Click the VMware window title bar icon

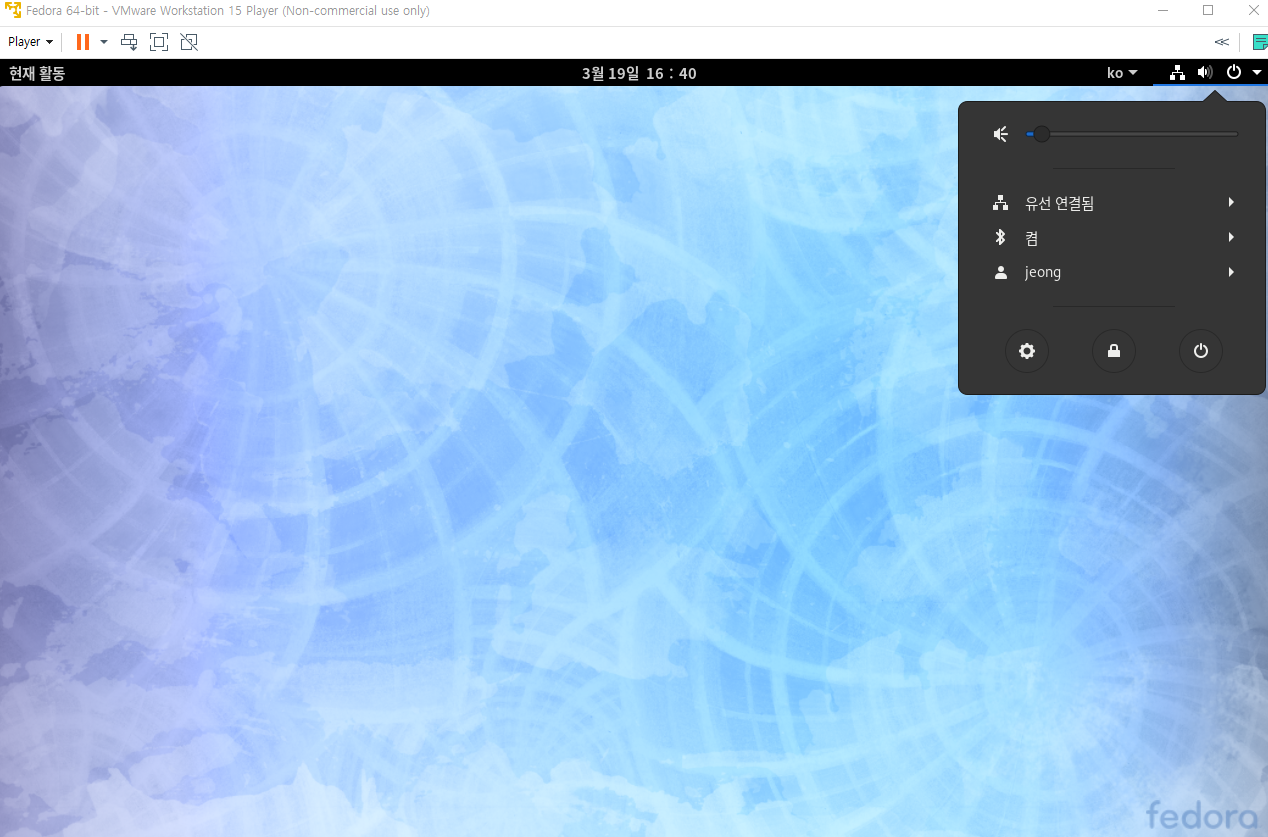point(13,11)
